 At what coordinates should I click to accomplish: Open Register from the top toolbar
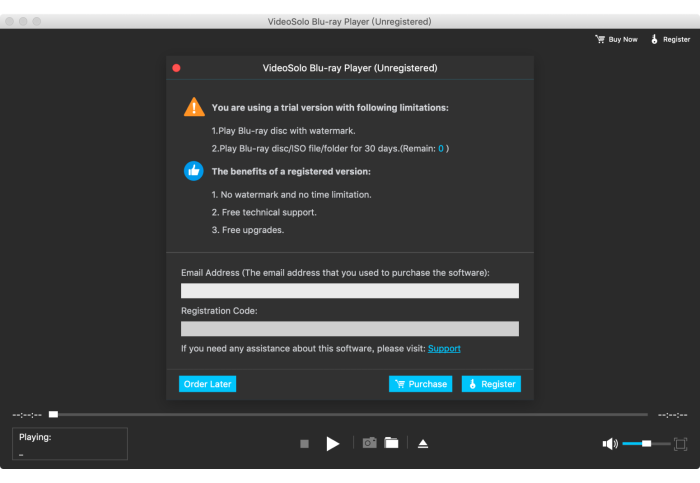tap(670, 39)
